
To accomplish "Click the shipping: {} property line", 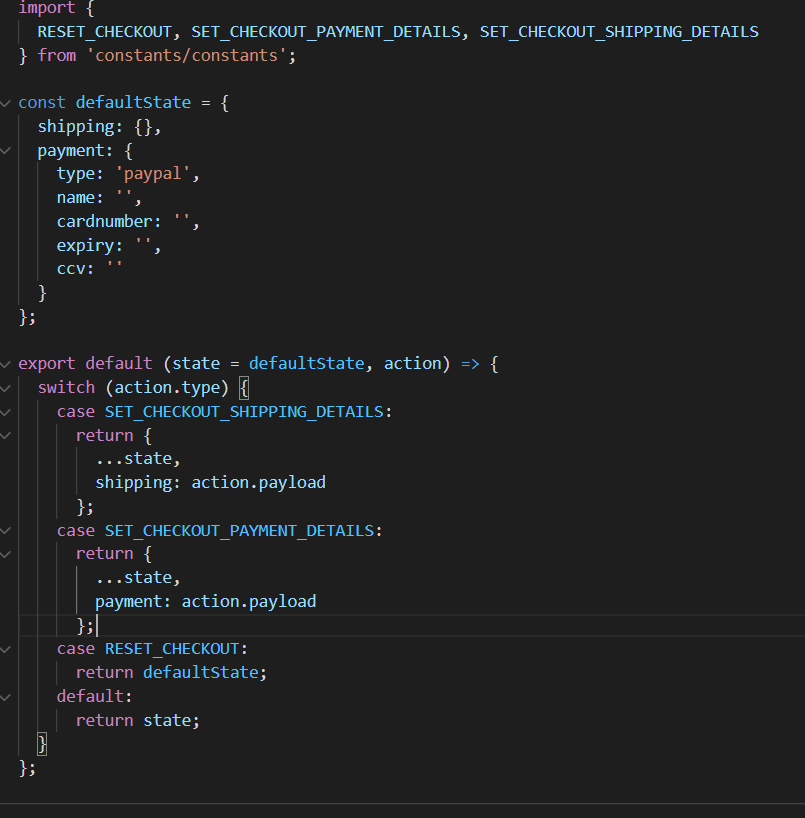I will pyautogui.click(x=99, y=127).
